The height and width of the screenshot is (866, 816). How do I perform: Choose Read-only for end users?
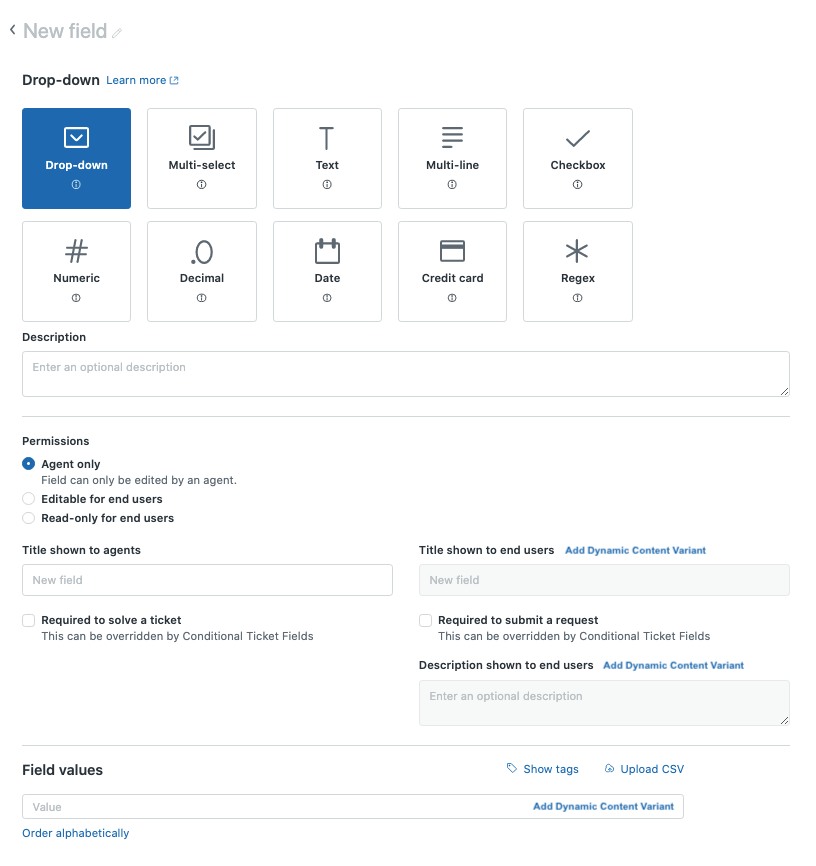(29, 518)
